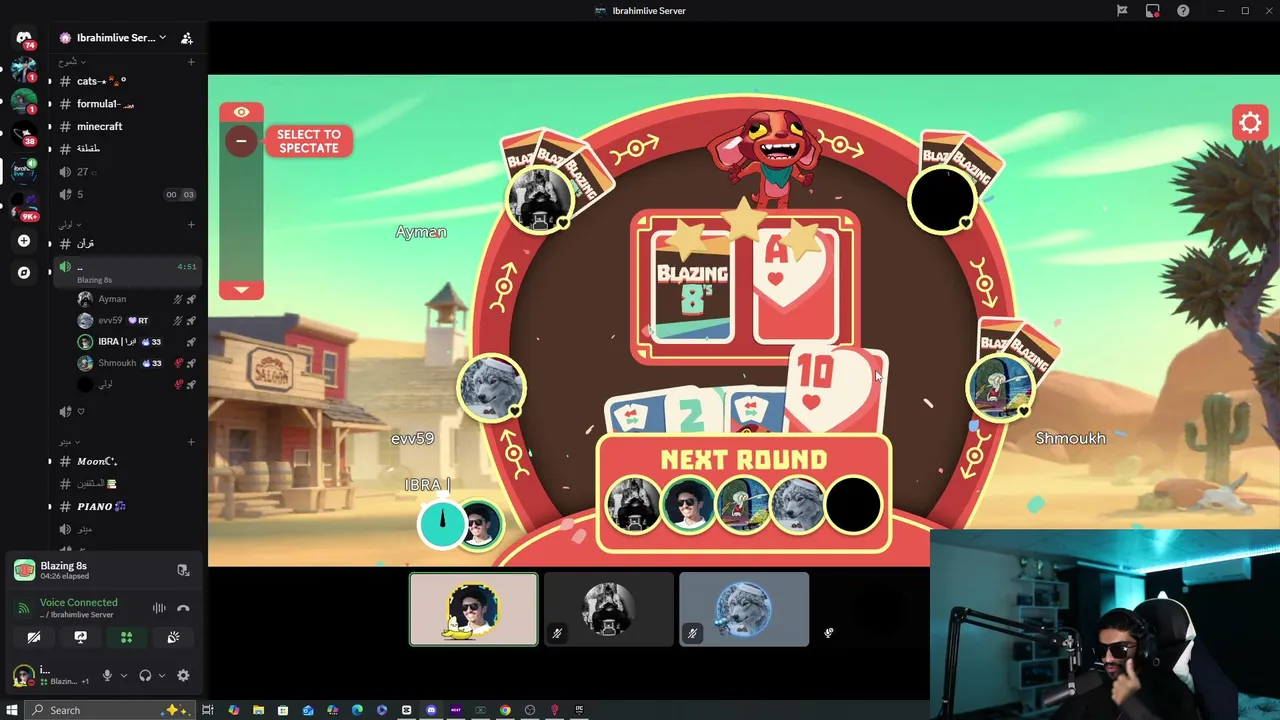Click the Blazing 8s activity icon

(x=25, y=570)
